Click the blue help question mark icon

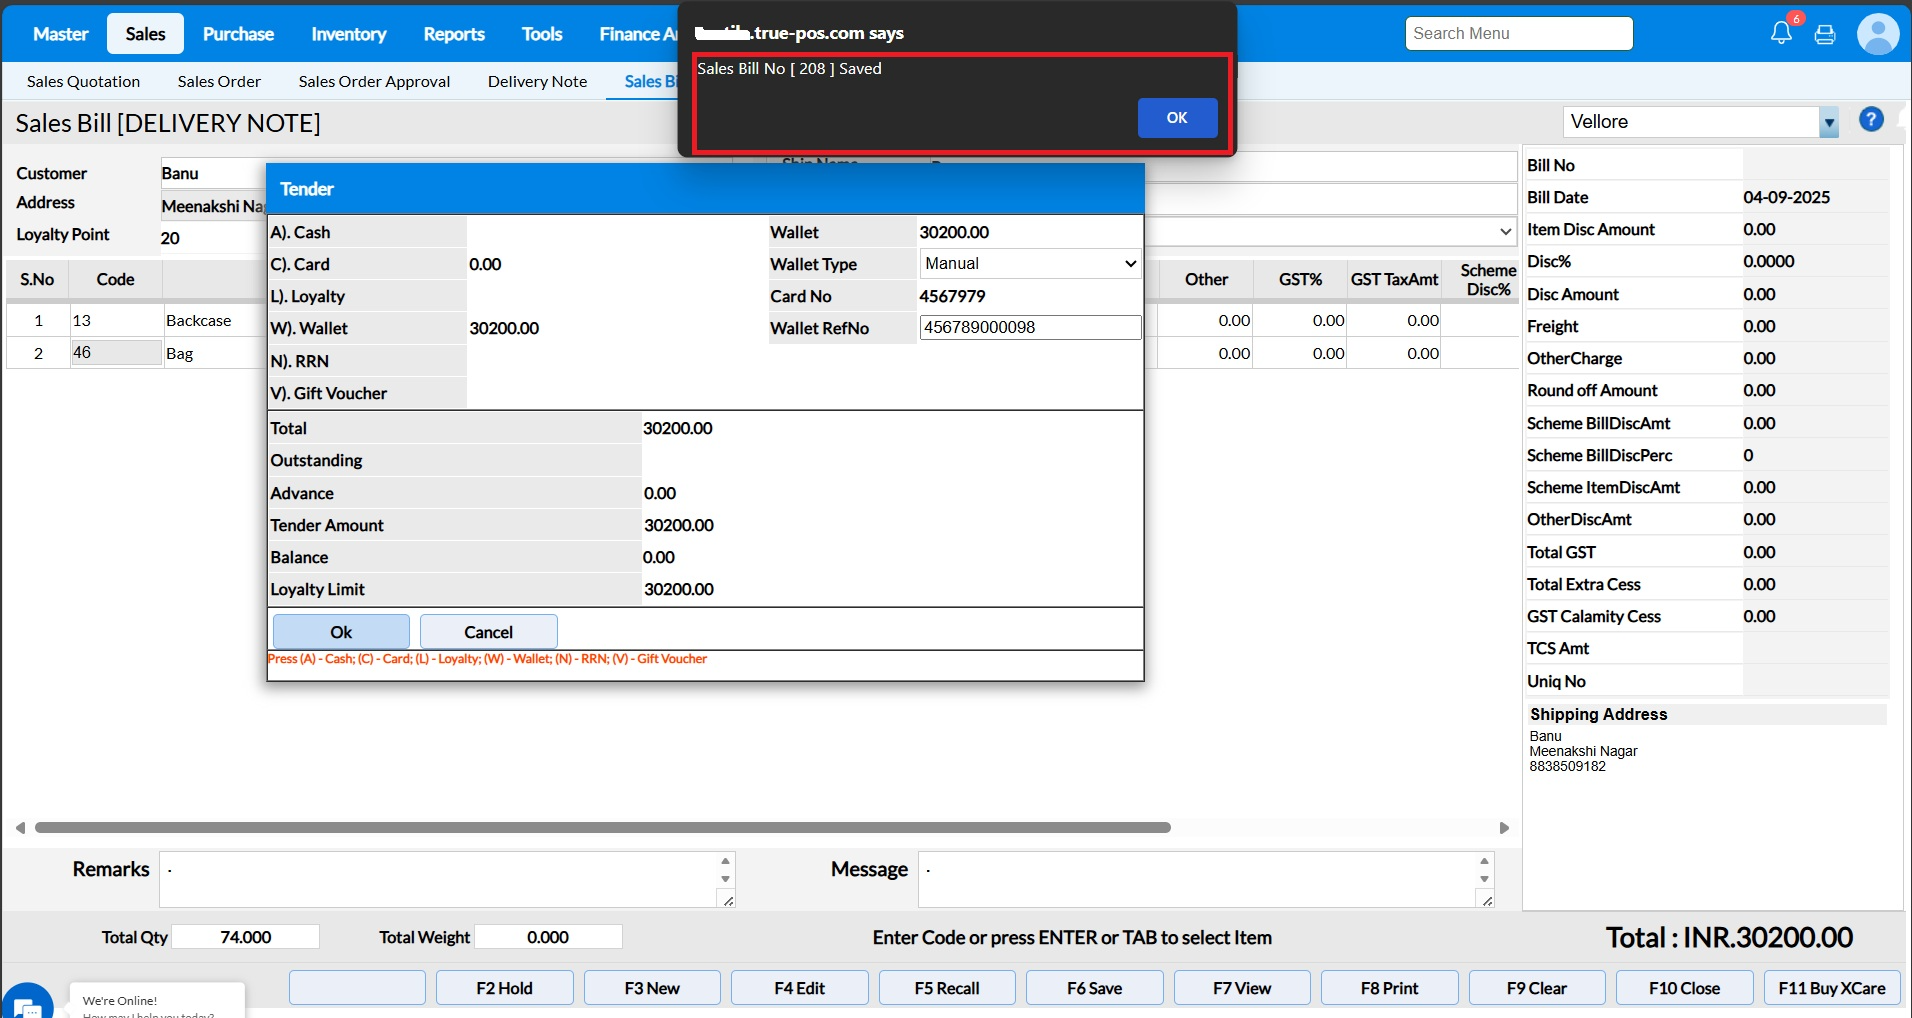[1871, 120]
